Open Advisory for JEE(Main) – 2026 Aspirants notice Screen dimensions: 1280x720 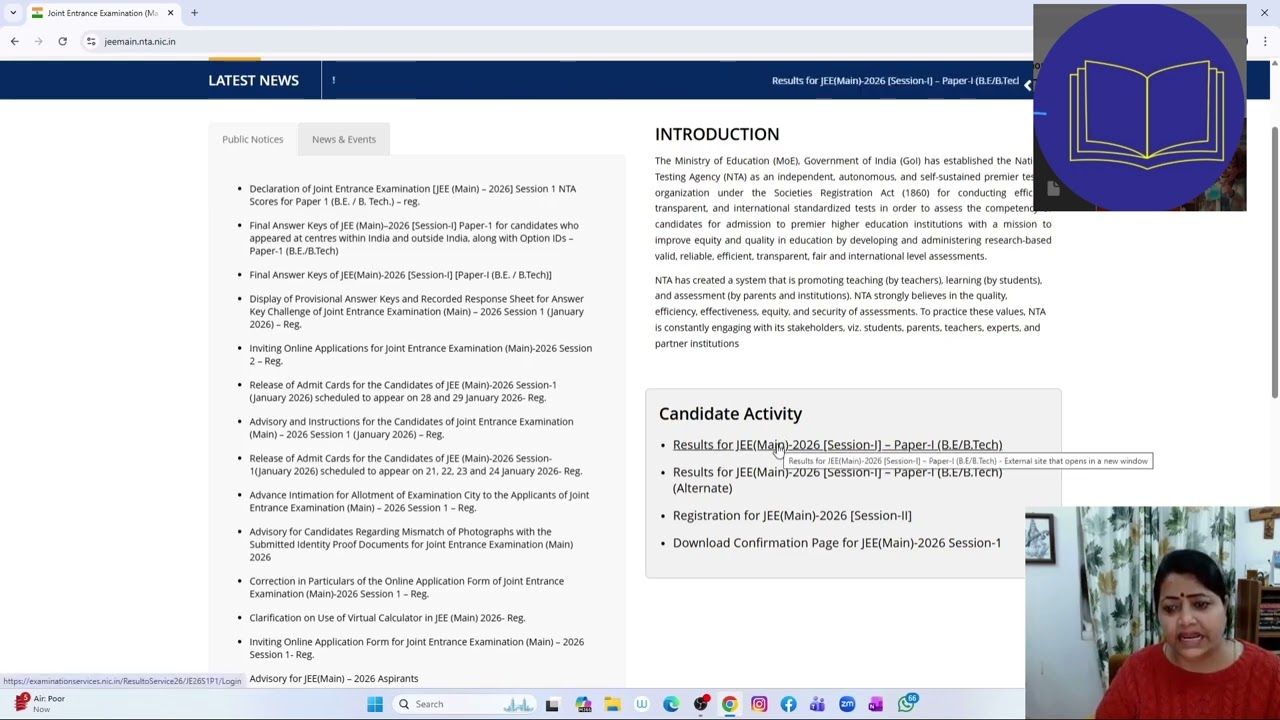point(334,679)
